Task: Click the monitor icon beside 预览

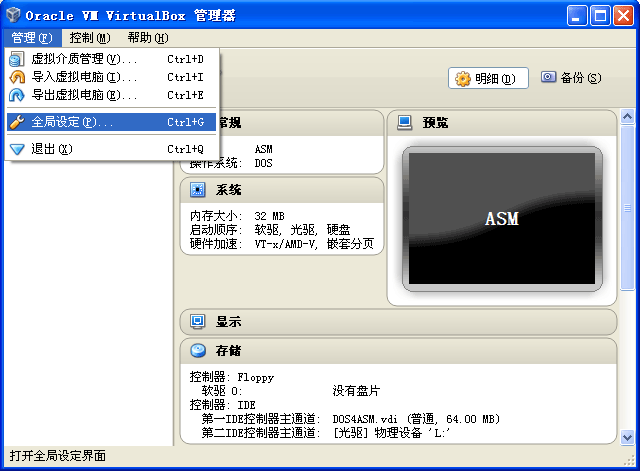Action: 404,122
